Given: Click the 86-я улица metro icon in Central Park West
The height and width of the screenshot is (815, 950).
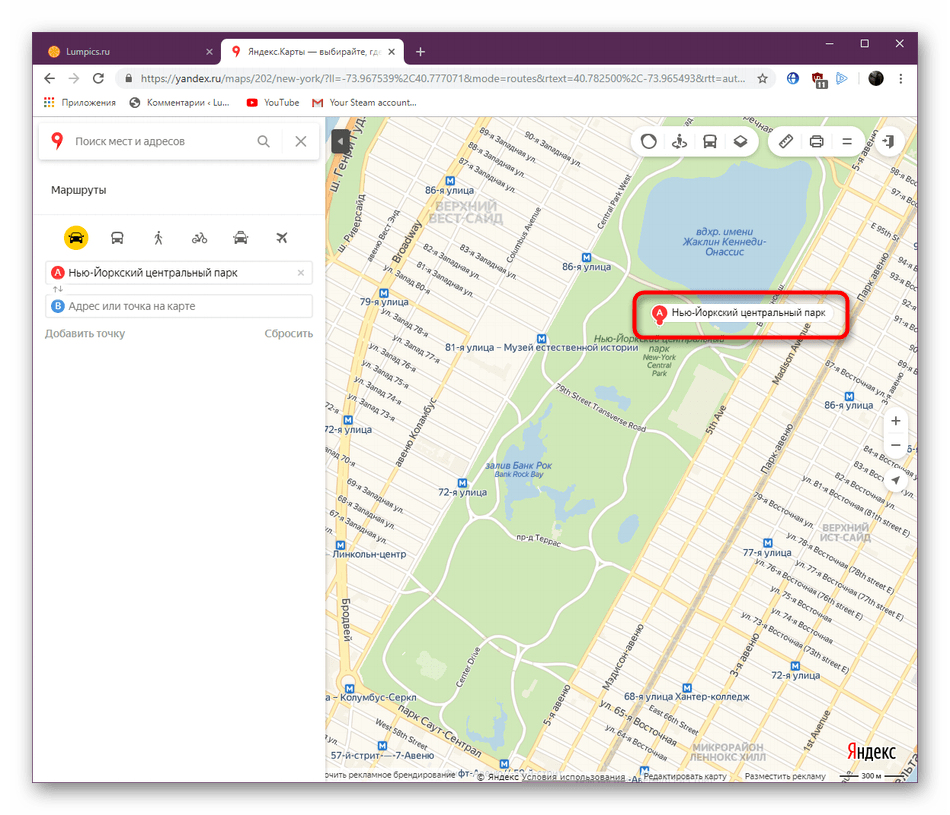Looking at the screenshot, I should pos(586,258).
